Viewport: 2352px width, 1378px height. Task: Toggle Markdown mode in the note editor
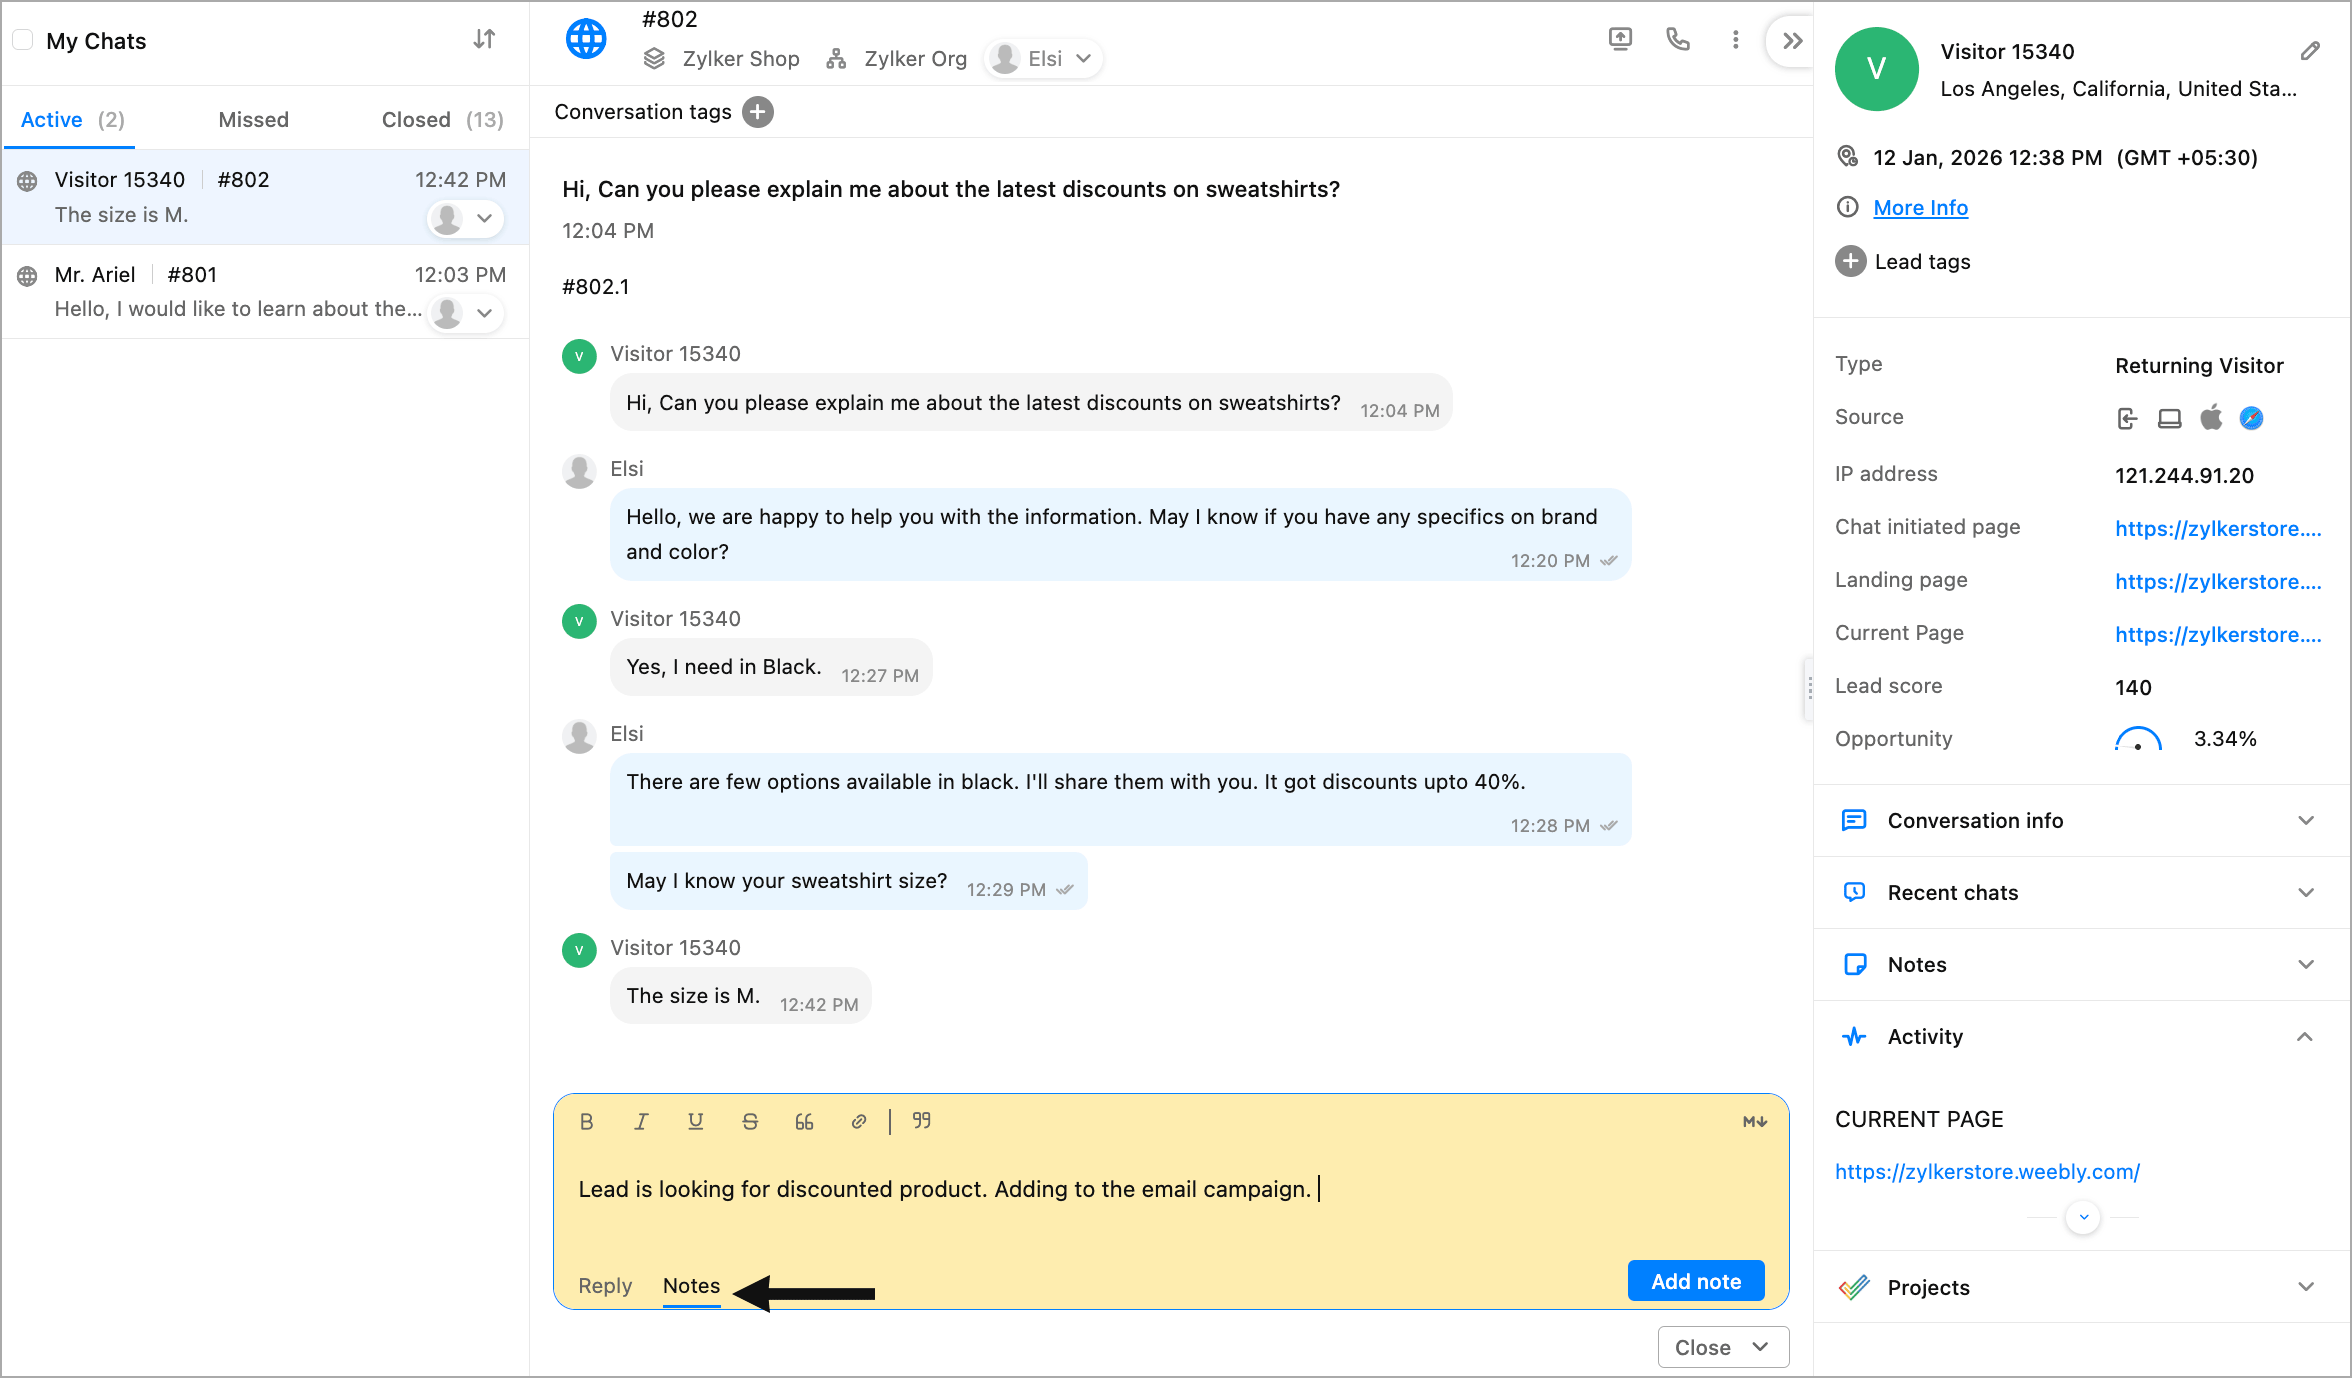point(1754,1122)
